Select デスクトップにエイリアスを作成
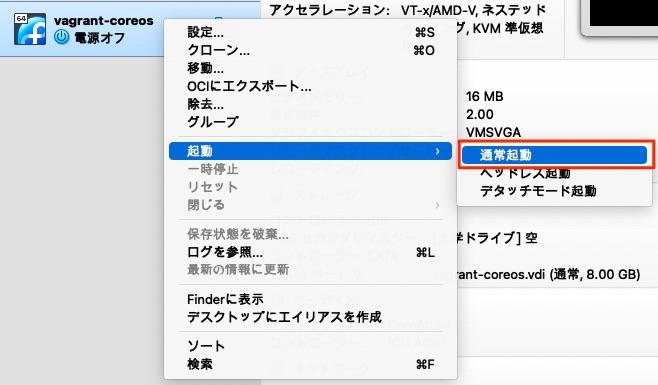Image resolution: width=658 pixels, height=385 pixels. [x=311, y=317]
